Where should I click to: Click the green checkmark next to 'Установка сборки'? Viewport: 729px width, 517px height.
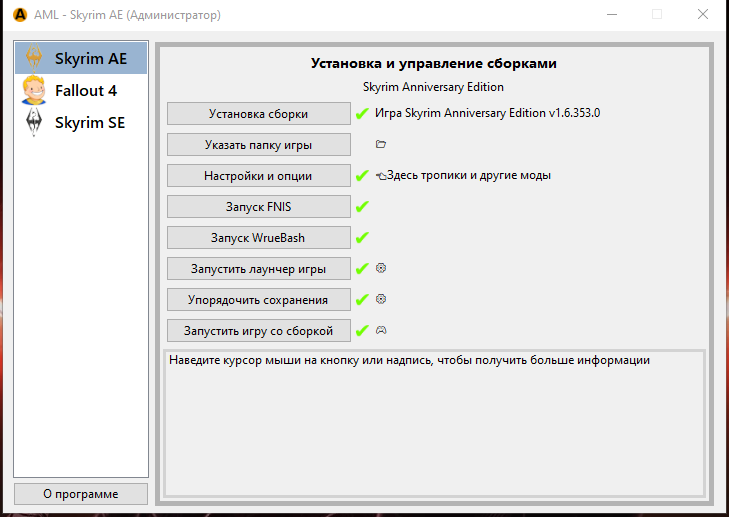point(362,114)
